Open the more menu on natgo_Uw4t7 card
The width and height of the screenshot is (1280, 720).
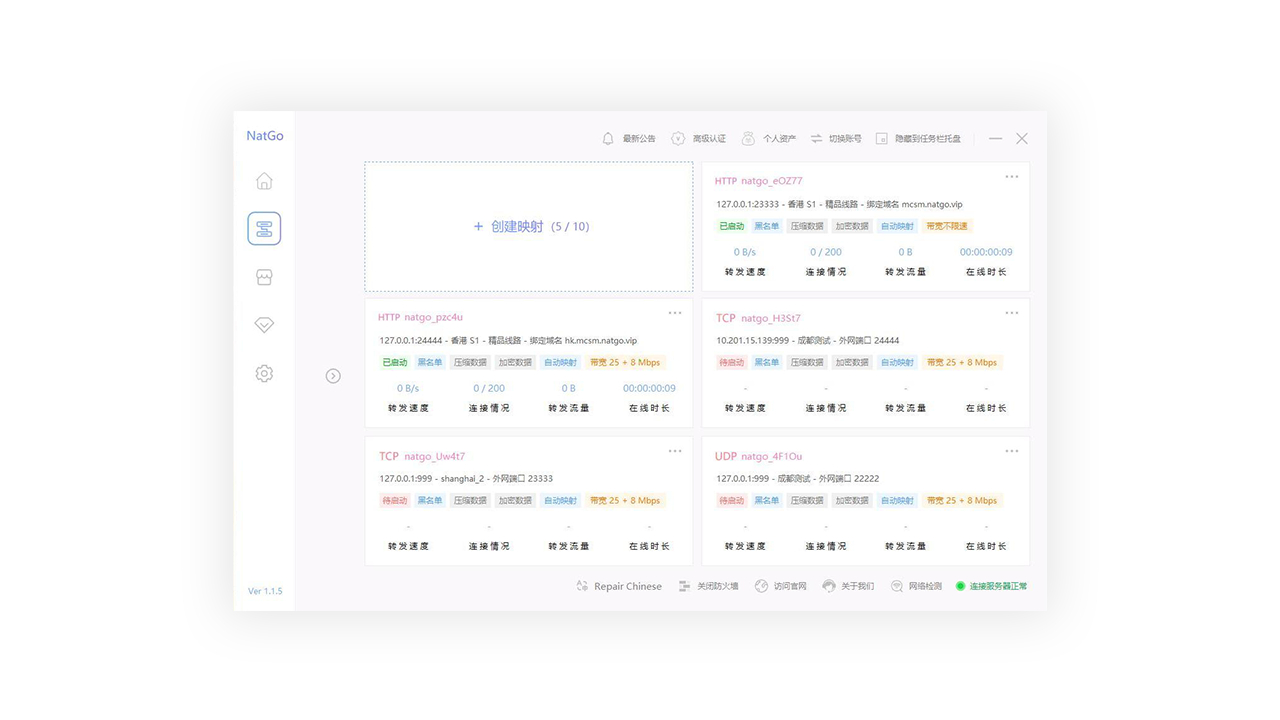[x=675, y=451]
